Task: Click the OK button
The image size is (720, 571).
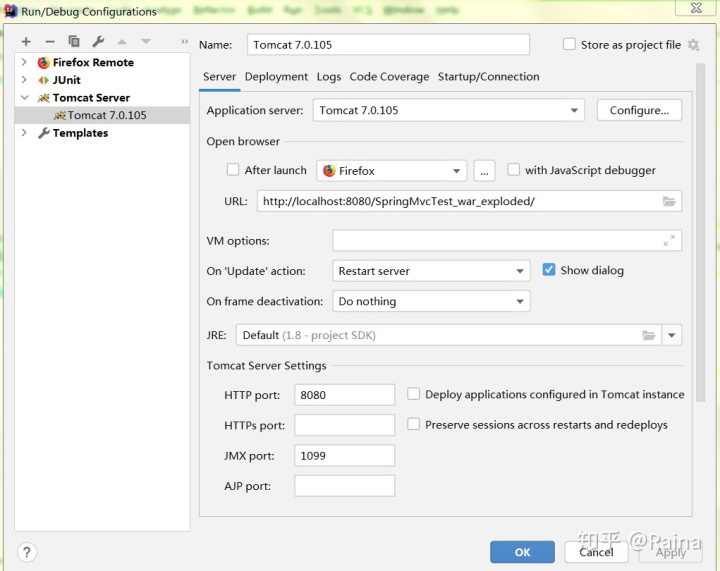Action: tap(522, 552)
